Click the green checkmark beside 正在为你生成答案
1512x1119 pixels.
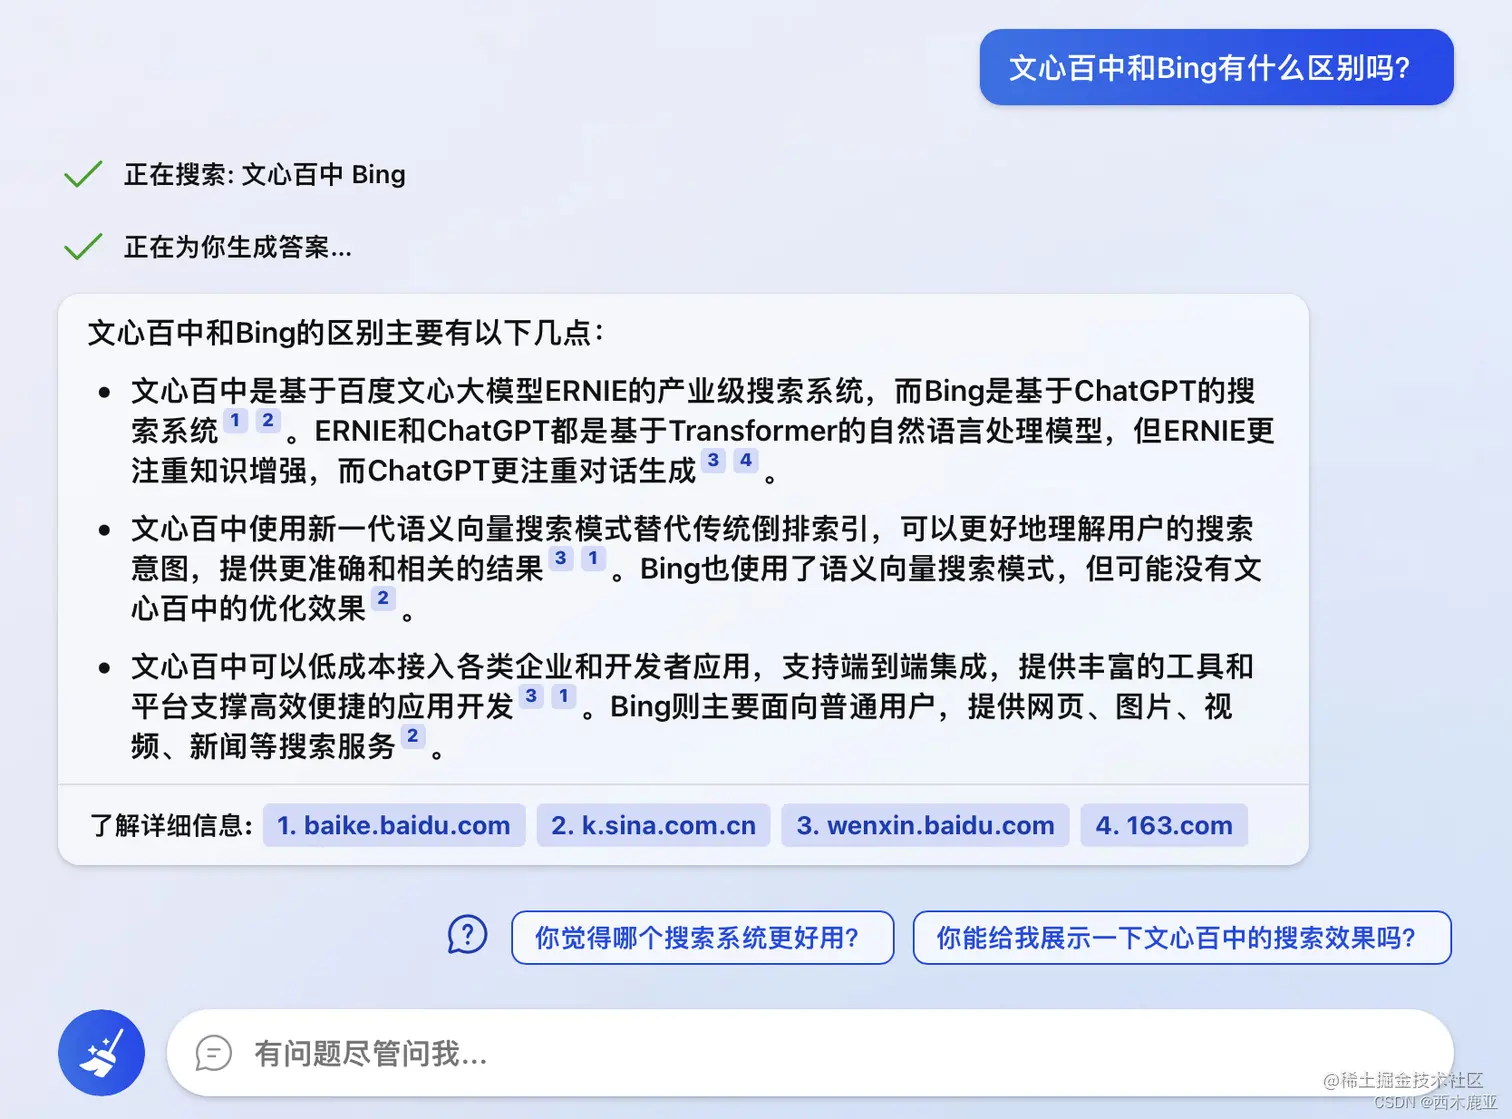coord(83,246)
